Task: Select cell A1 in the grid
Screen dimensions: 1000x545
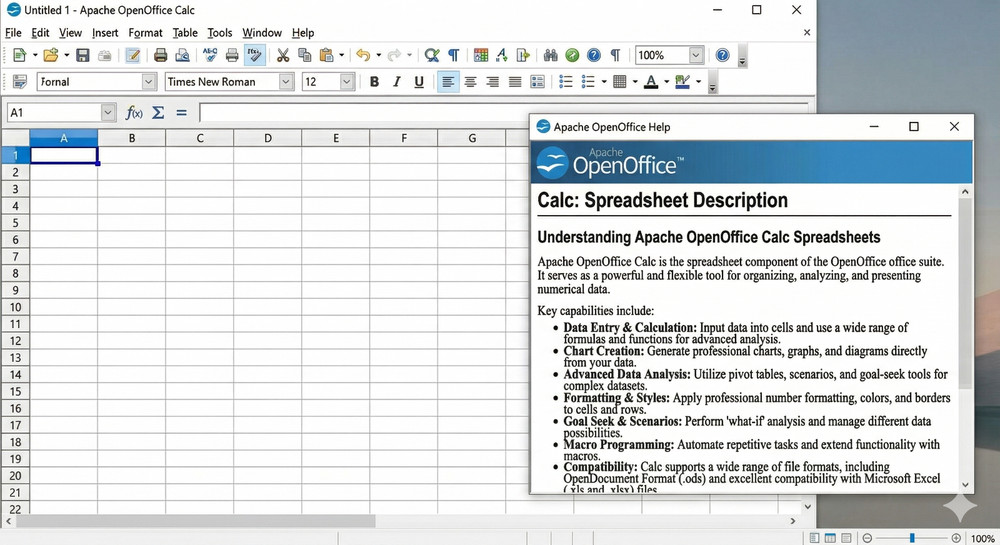Action: [x=64, y=155]
